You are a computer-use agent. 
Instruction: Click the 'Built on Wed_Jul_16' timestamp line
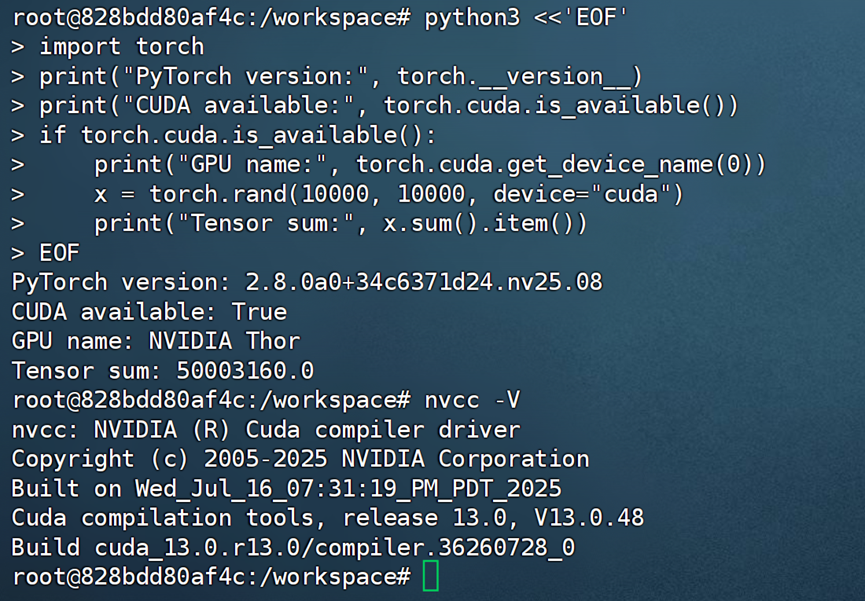point(286,489)
